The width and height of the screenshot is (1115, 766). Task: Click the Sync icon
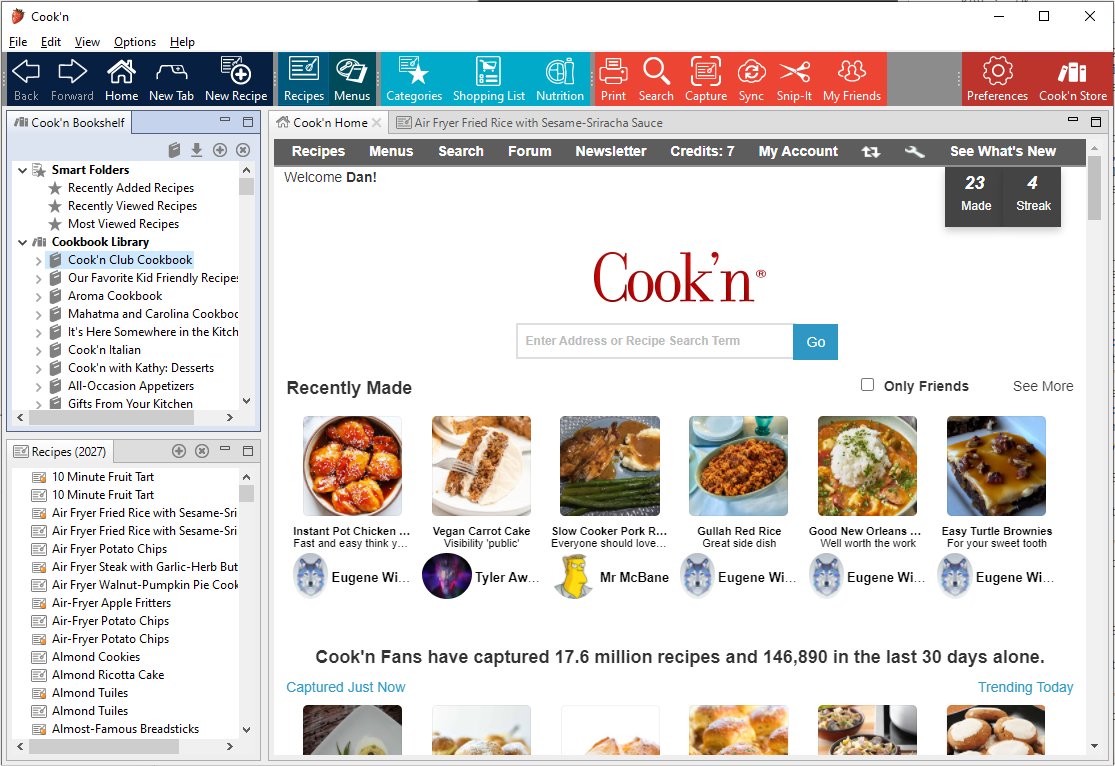pyautogui.click(x=751, y=79)
